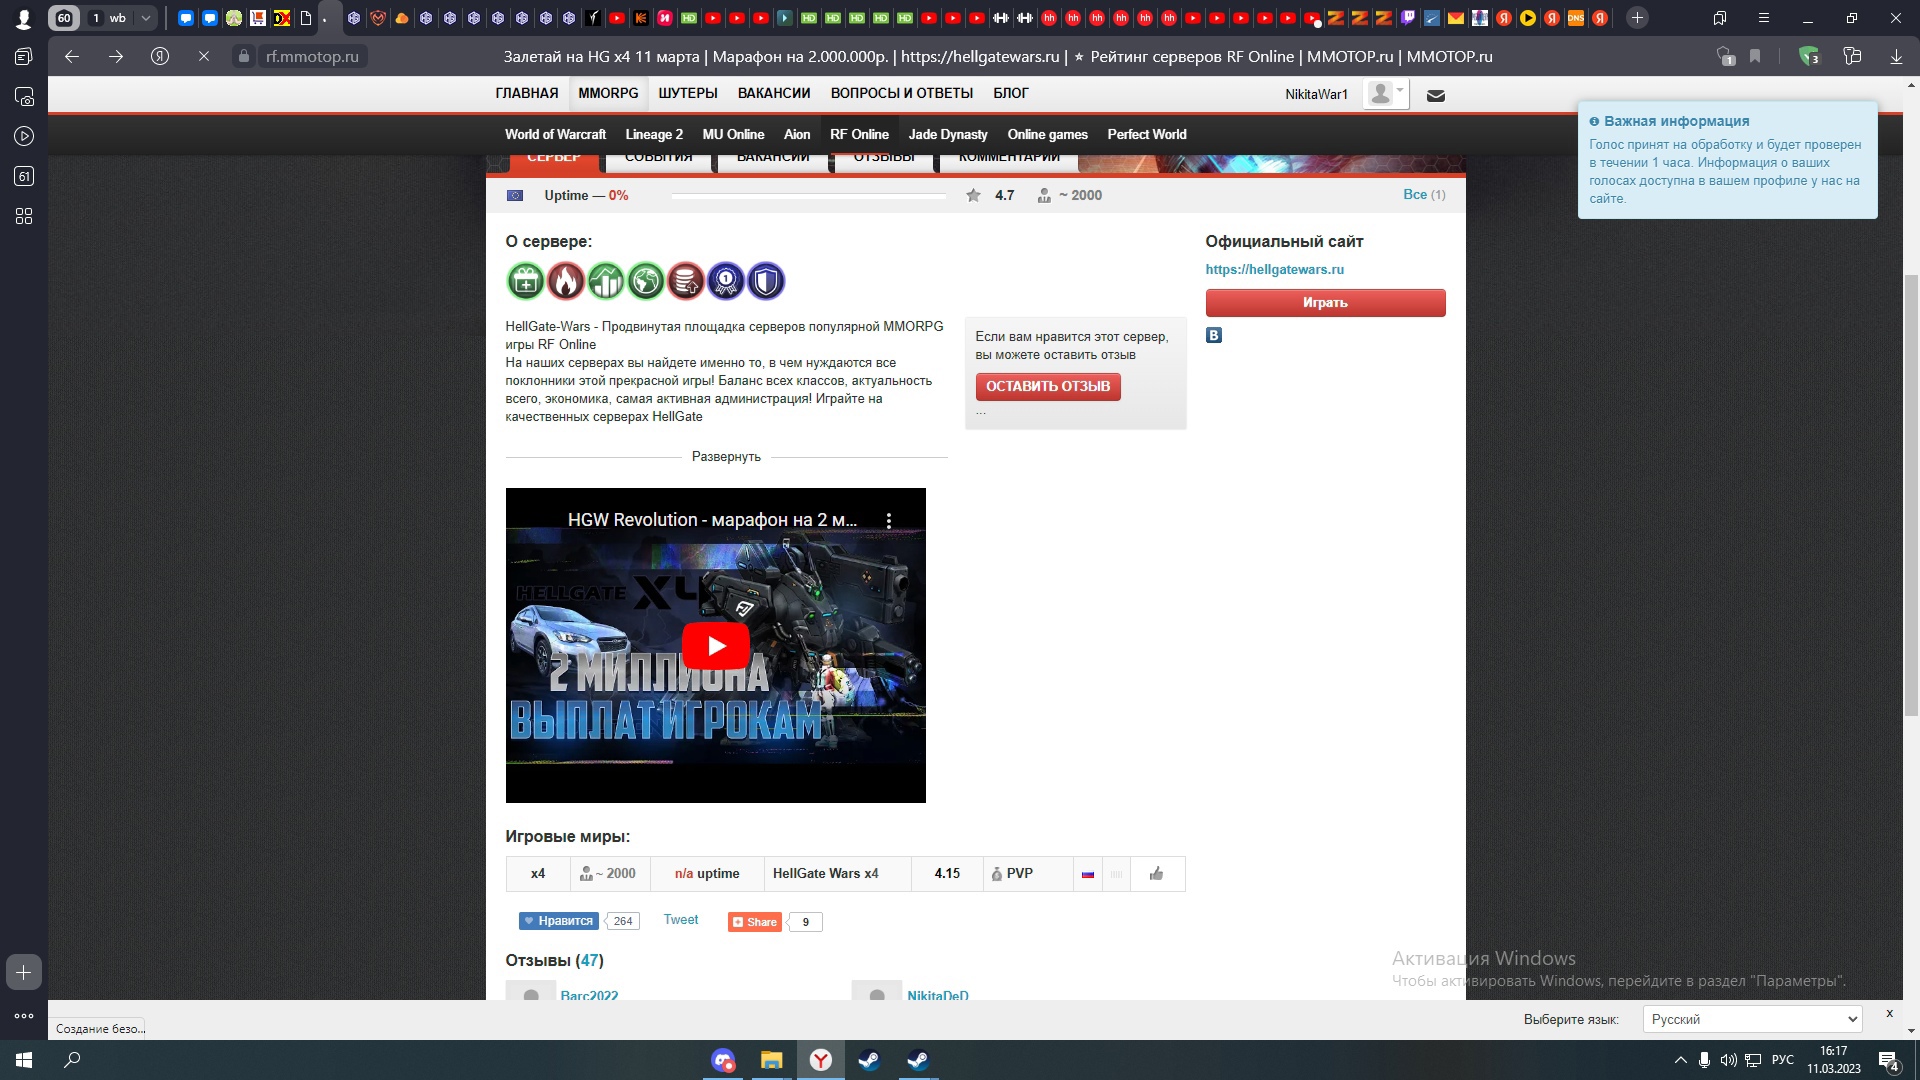Click the profile silhouette icon in browser top-left

[x=24, y=18]
